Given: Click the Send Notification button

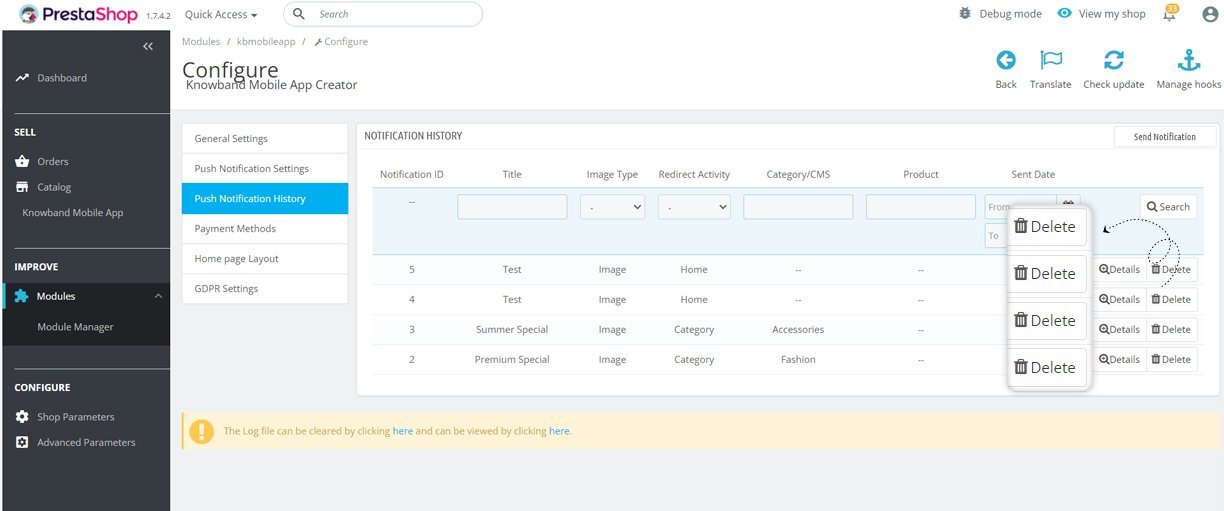Looking at the screenshot, I should click(x=1165, y=137).
